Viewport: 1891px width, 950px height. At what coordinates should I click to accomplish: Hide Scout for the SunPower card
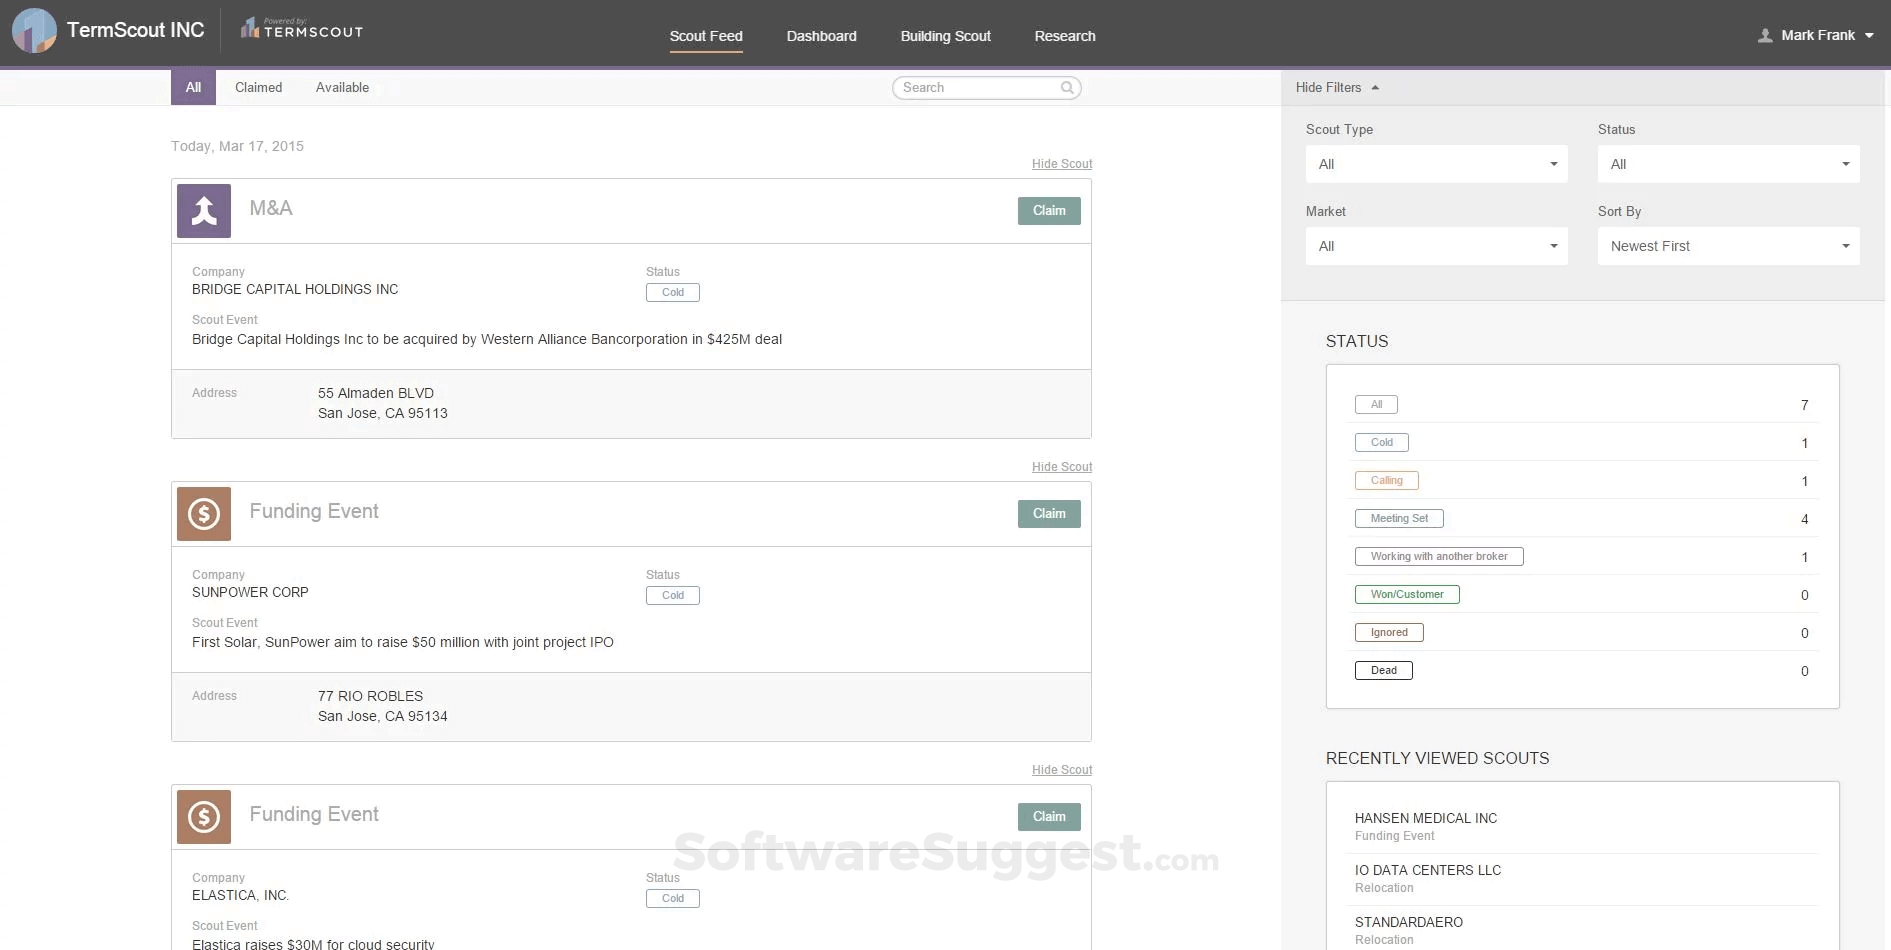tap(1062, 467)
